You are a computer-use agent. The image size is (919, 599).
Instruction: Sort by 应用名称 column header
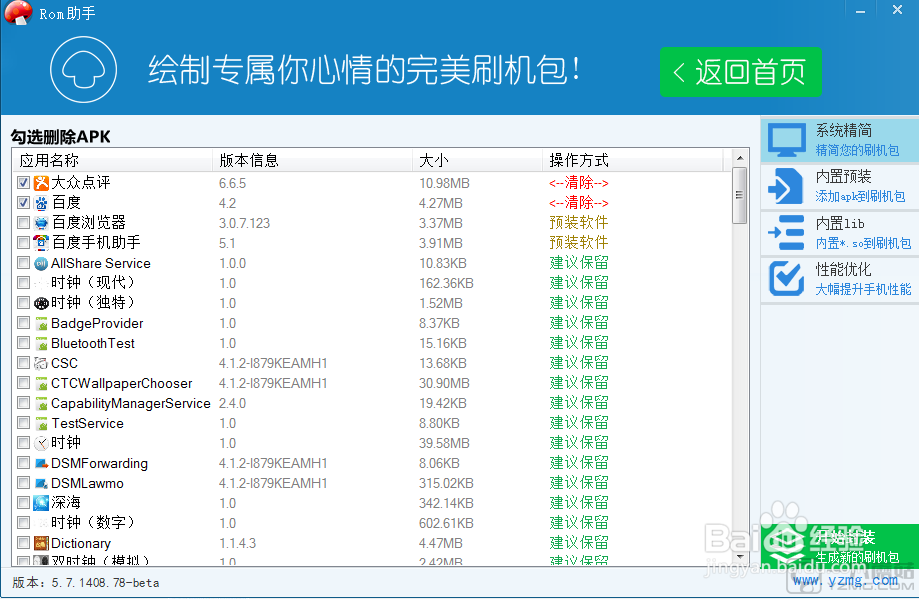(113, 160)
